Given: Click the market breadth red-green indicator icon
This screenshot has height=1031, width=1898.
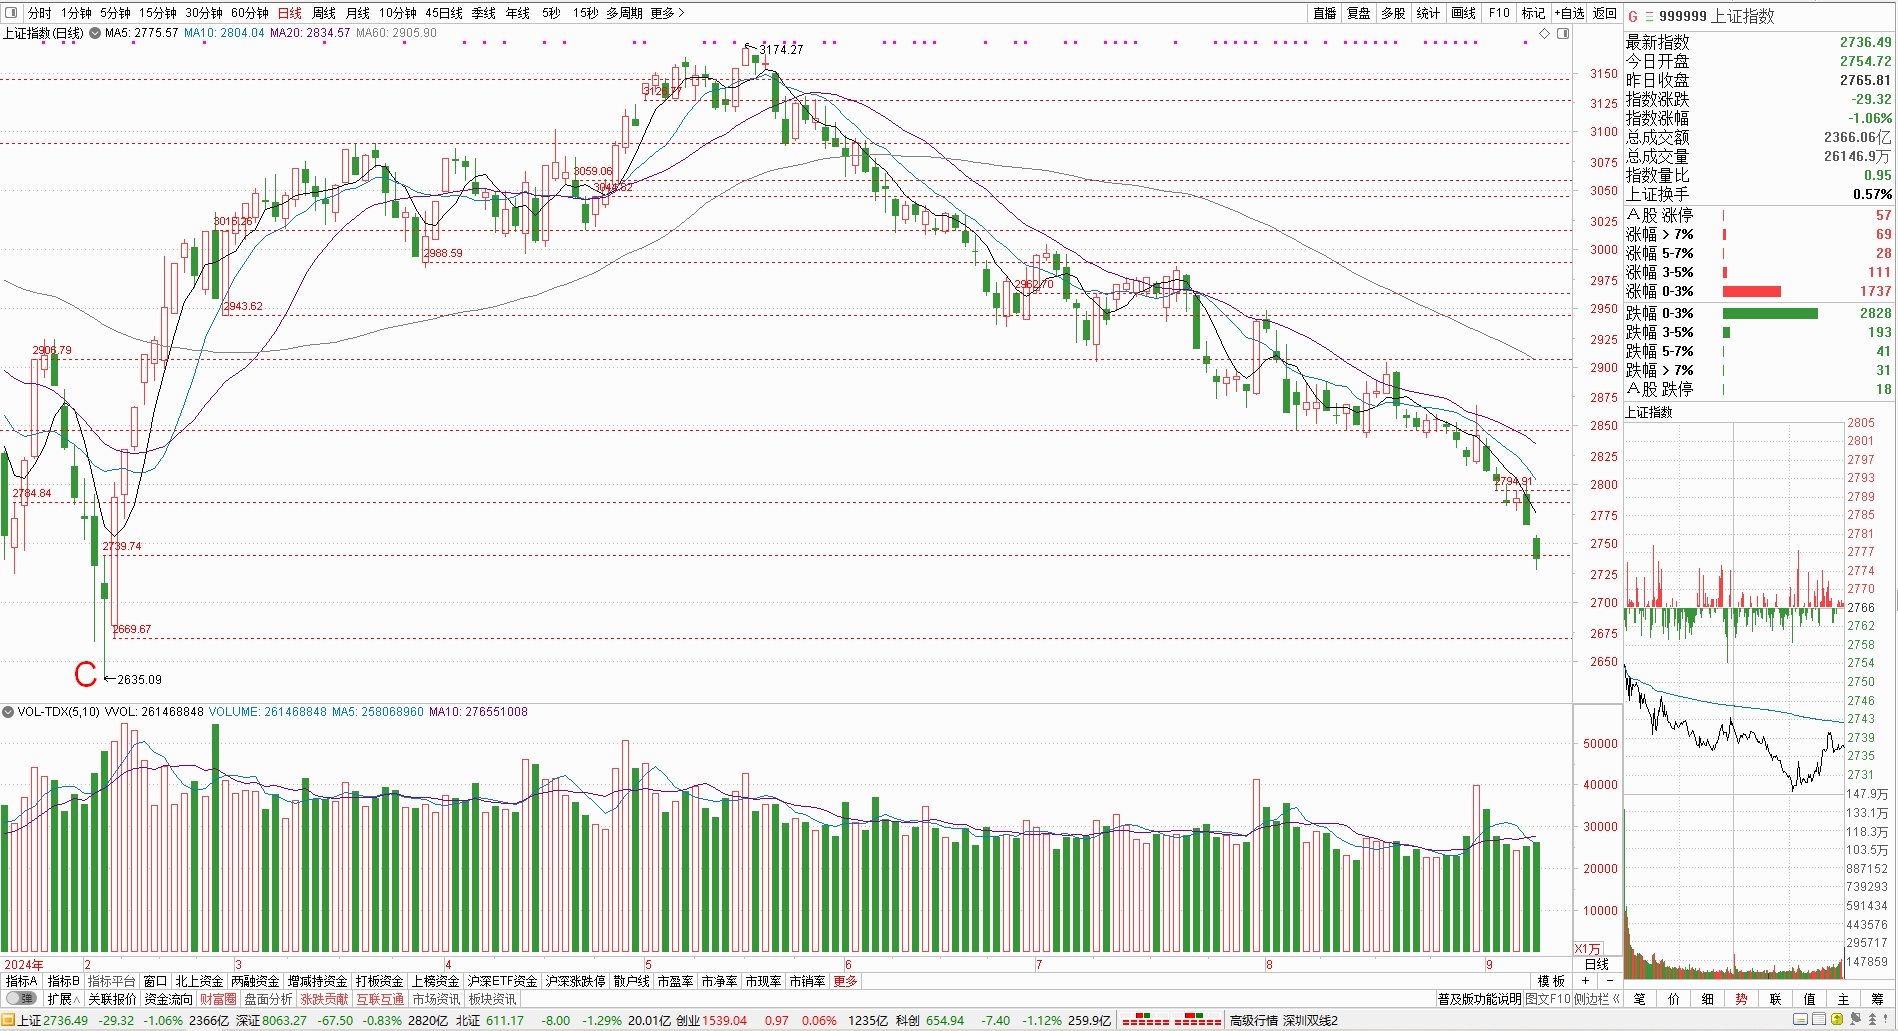Looking at the screenshot, I should [1171, 1021].
